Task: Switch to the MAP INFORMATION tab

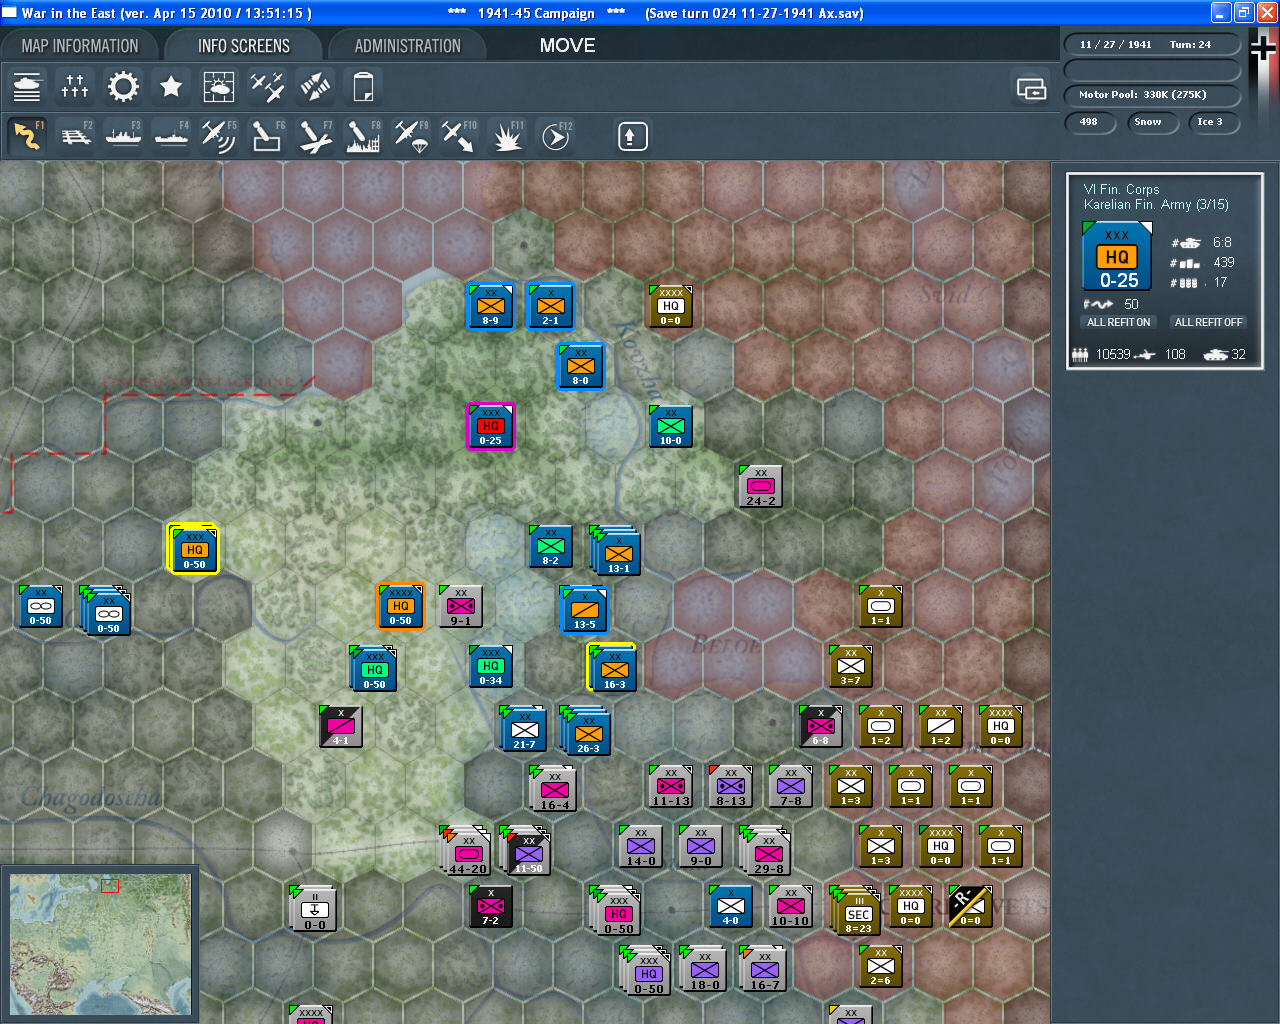Action: (x=80, y=46)
